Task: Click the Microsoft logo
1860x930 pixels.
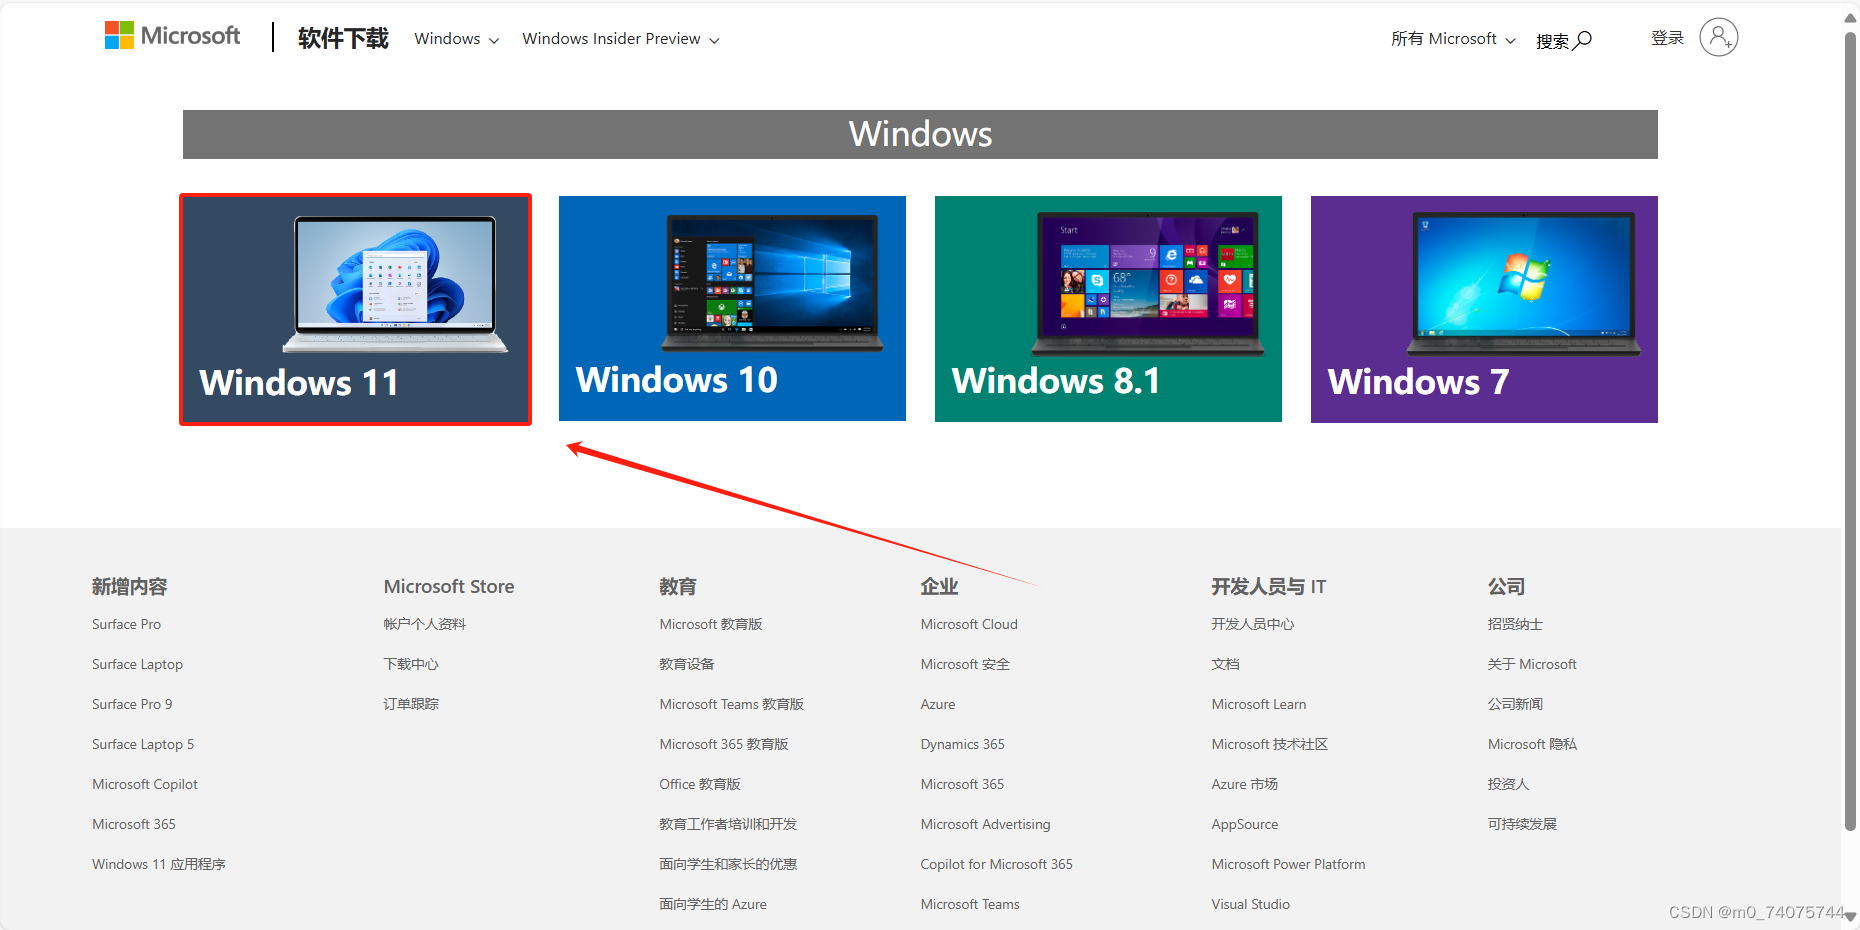Action: [173, 36]
